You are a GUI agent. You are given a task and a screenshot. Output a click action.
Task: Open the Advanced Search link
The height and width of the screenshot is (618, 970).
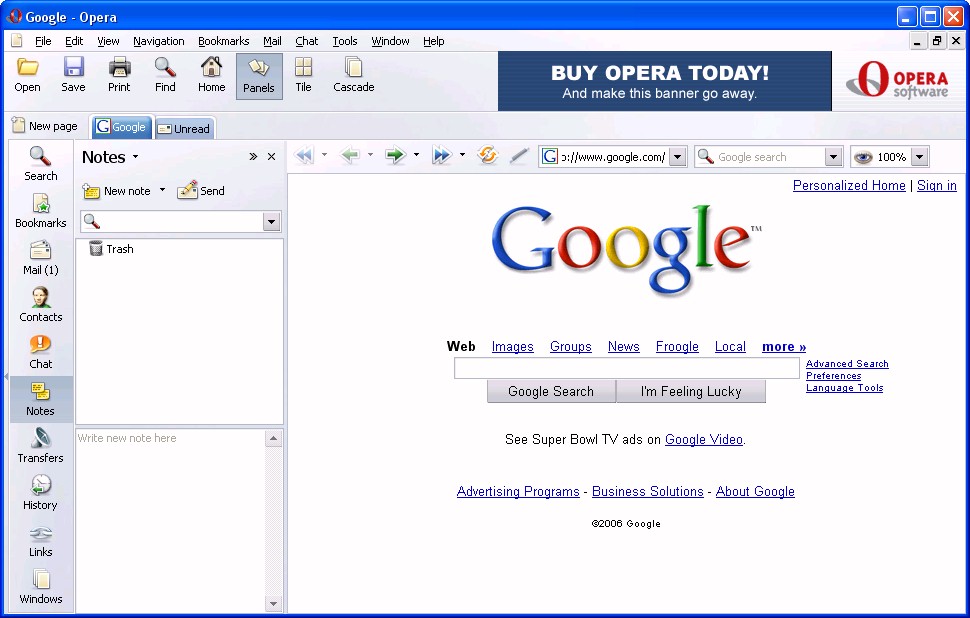coord(847,364)
